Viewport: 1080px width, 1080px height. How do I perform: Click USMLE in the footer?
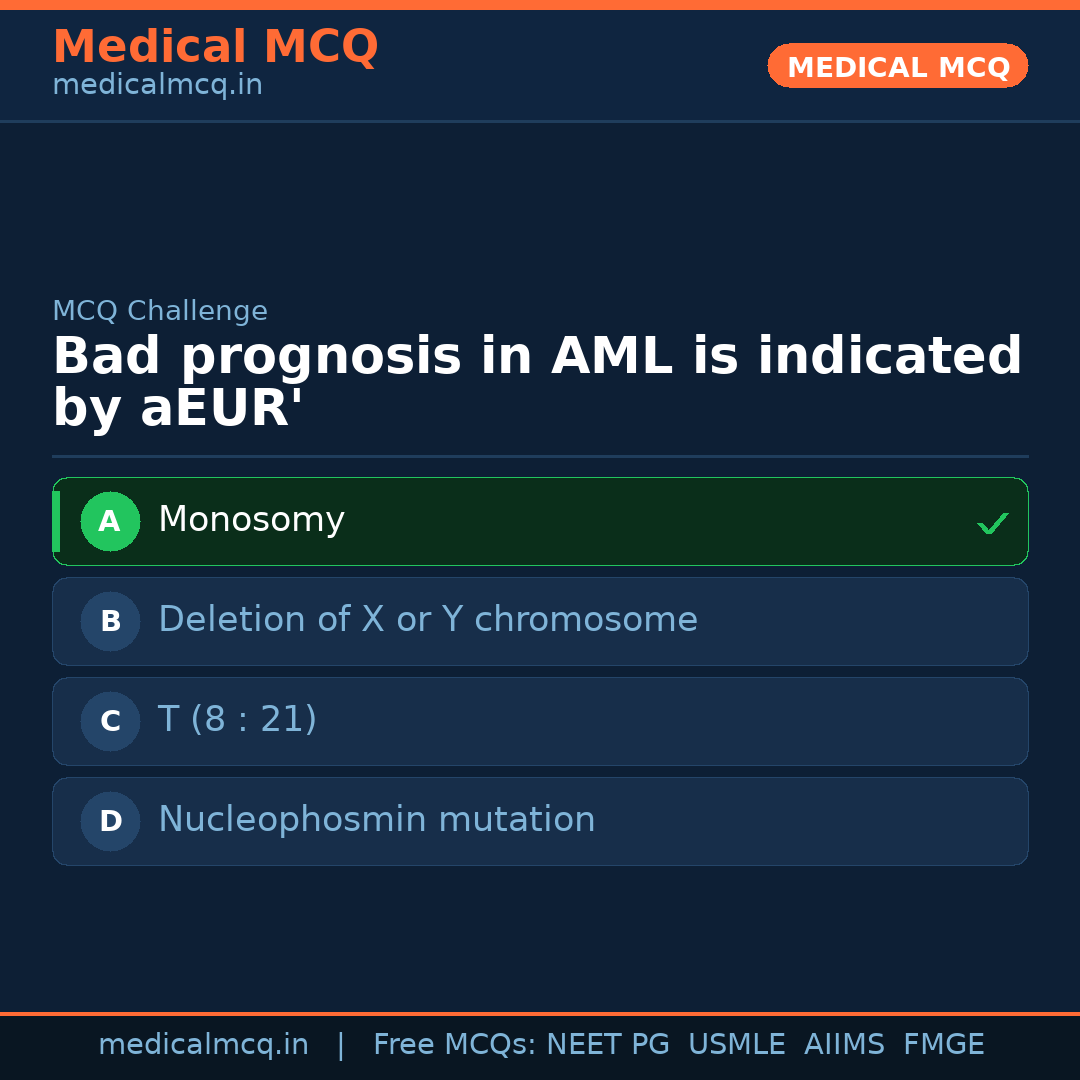[736, 1045]
